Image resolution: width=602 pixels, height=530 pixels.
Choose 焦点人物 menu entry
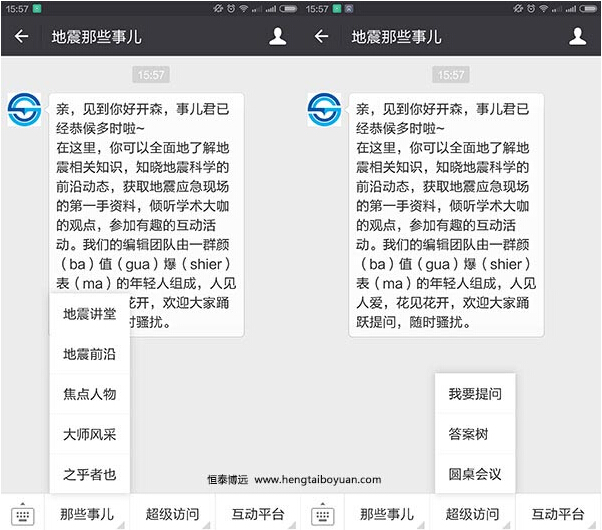(90, 394)
